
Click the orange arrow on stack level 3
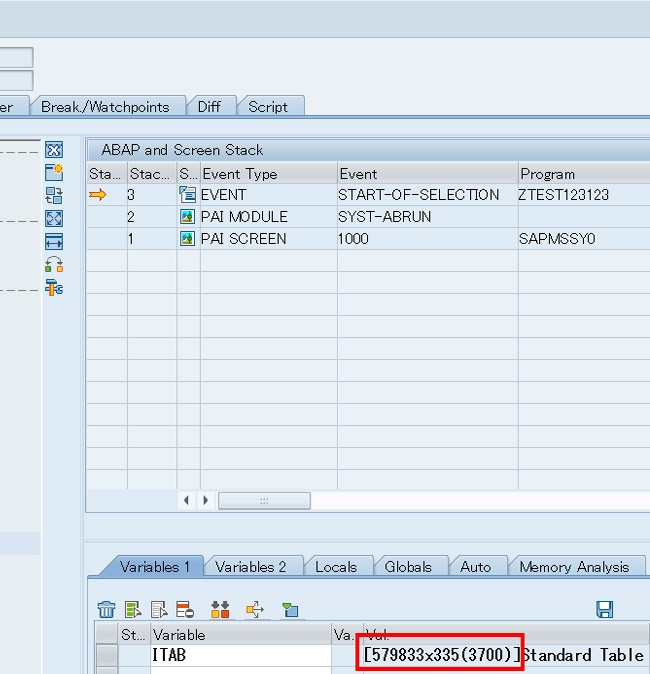[98, 195]
